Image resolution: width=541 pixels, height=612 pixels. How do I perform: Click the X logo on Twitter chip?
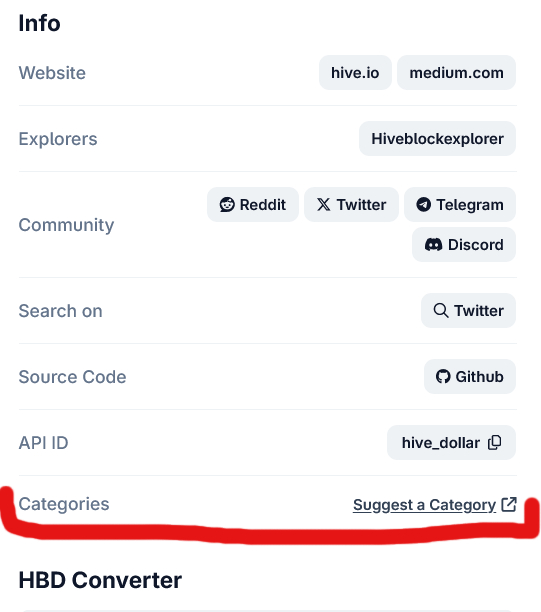click(x=324, y=205)
